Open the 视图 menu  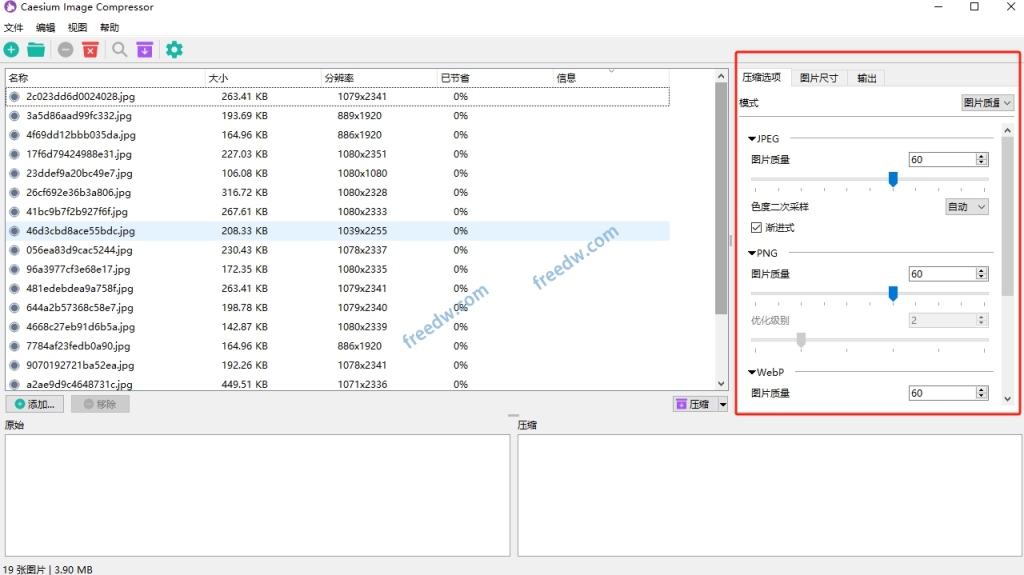pos(78,27)
